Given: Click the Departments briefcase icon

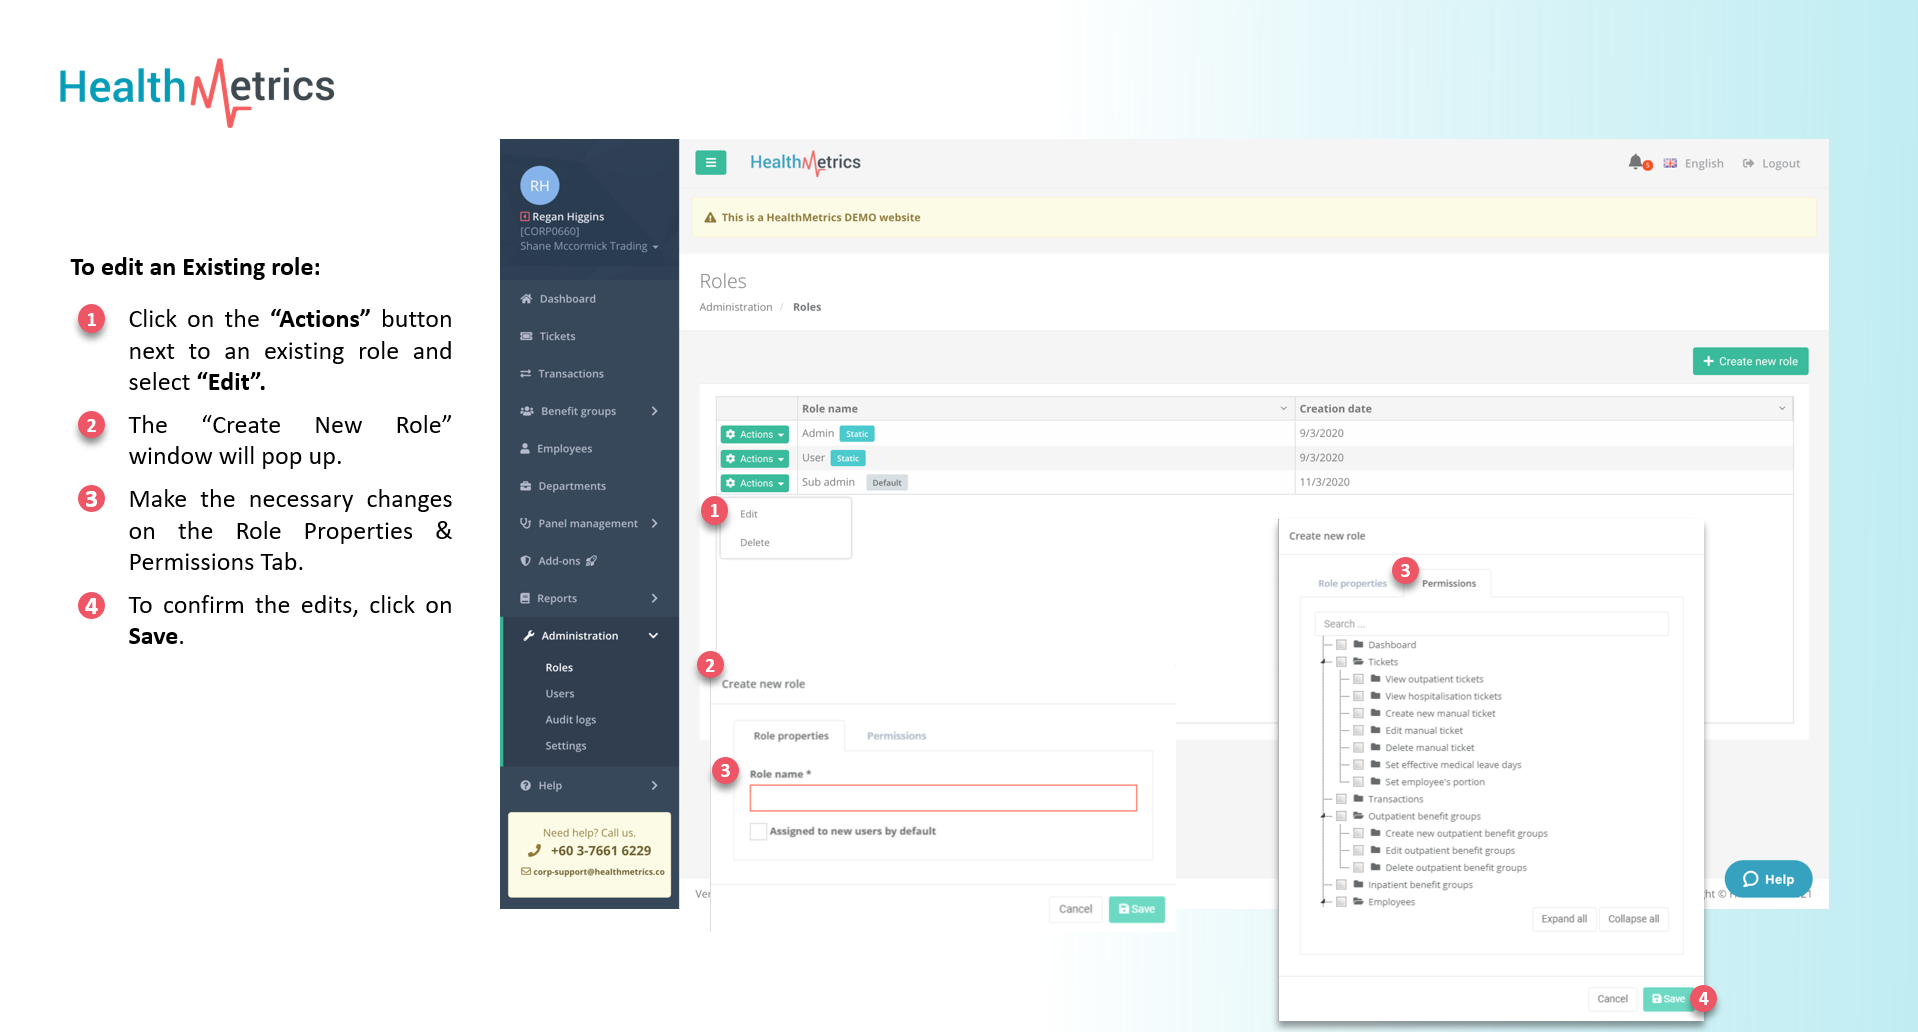Looking at the screenshot, I should (526, 486).
